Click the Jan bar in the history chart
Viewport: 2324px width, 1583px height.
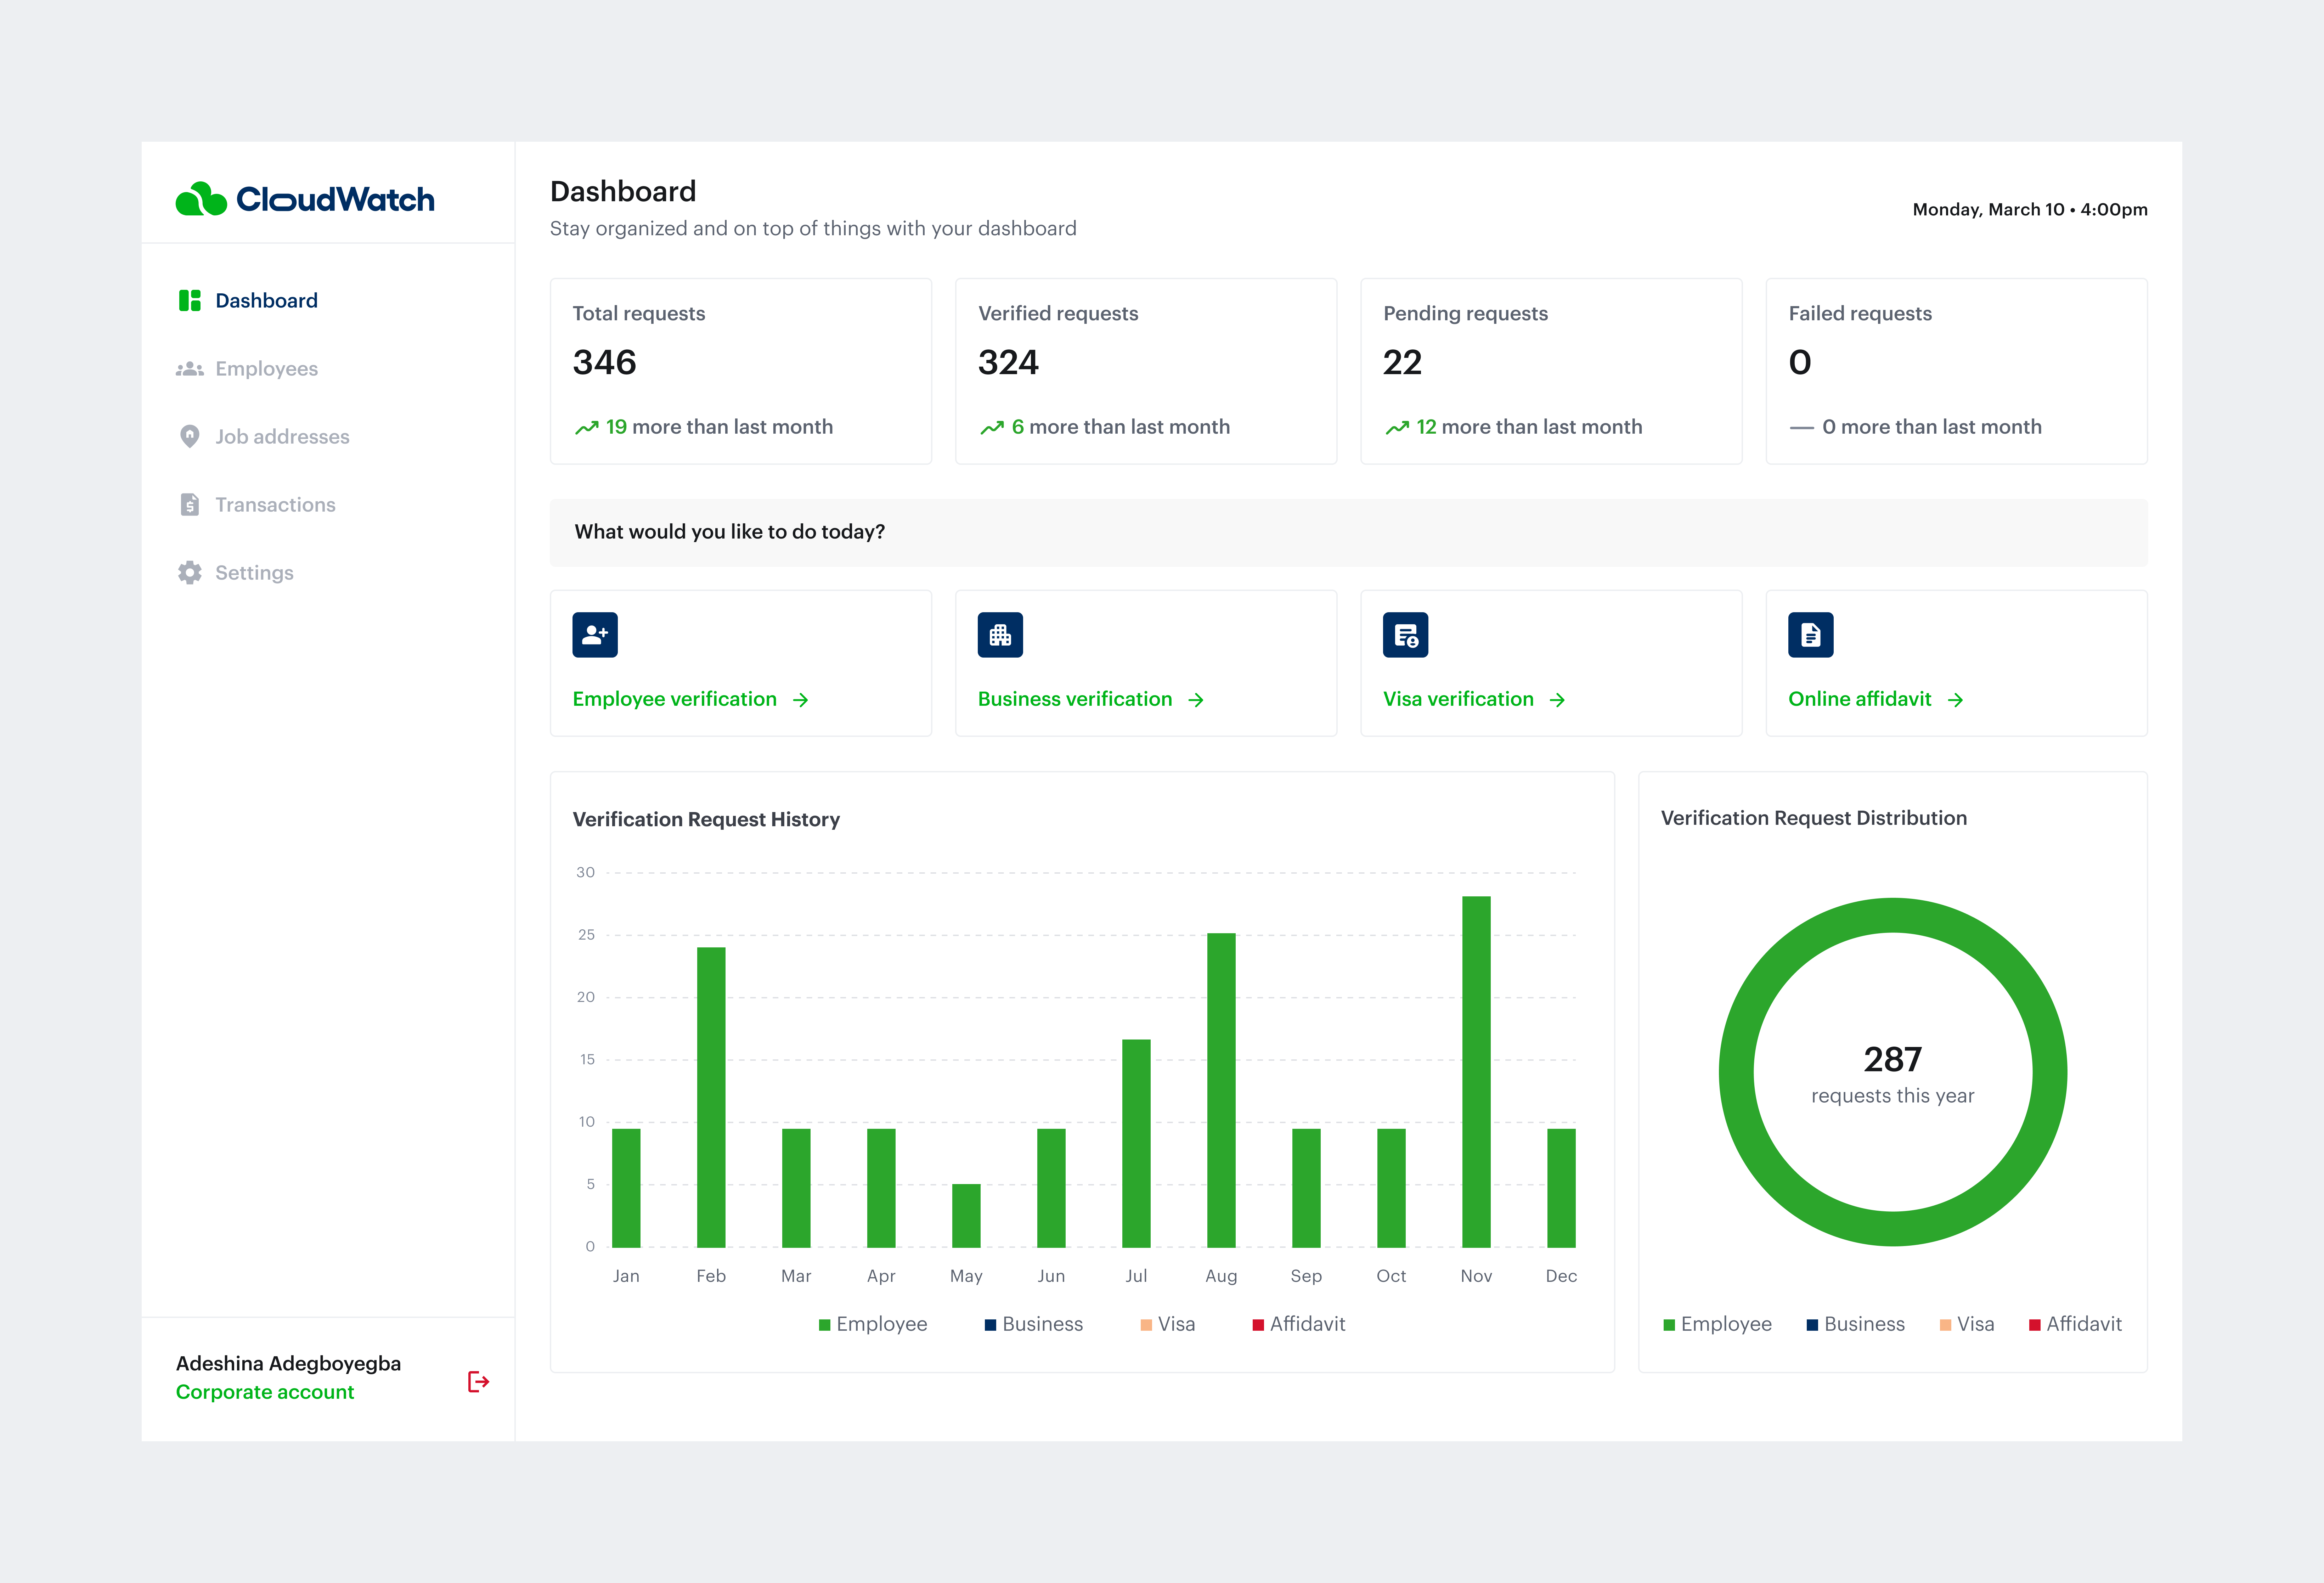point(626,1188)
